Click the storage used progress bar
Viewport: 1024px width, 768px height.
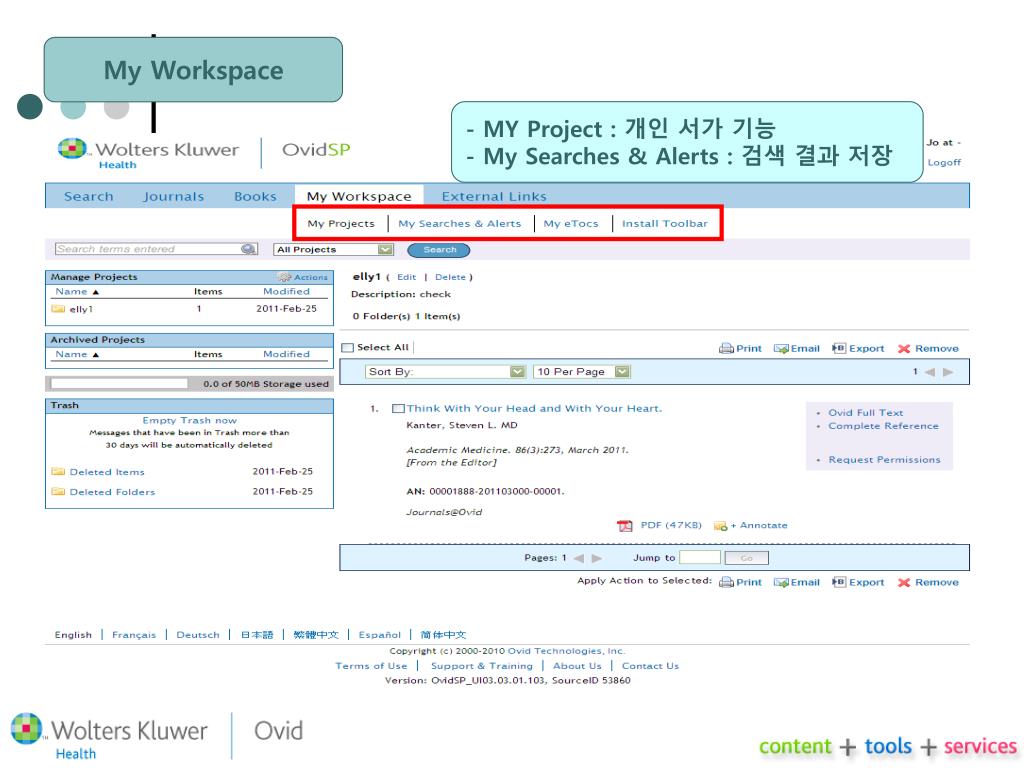(x=119, y=384)
